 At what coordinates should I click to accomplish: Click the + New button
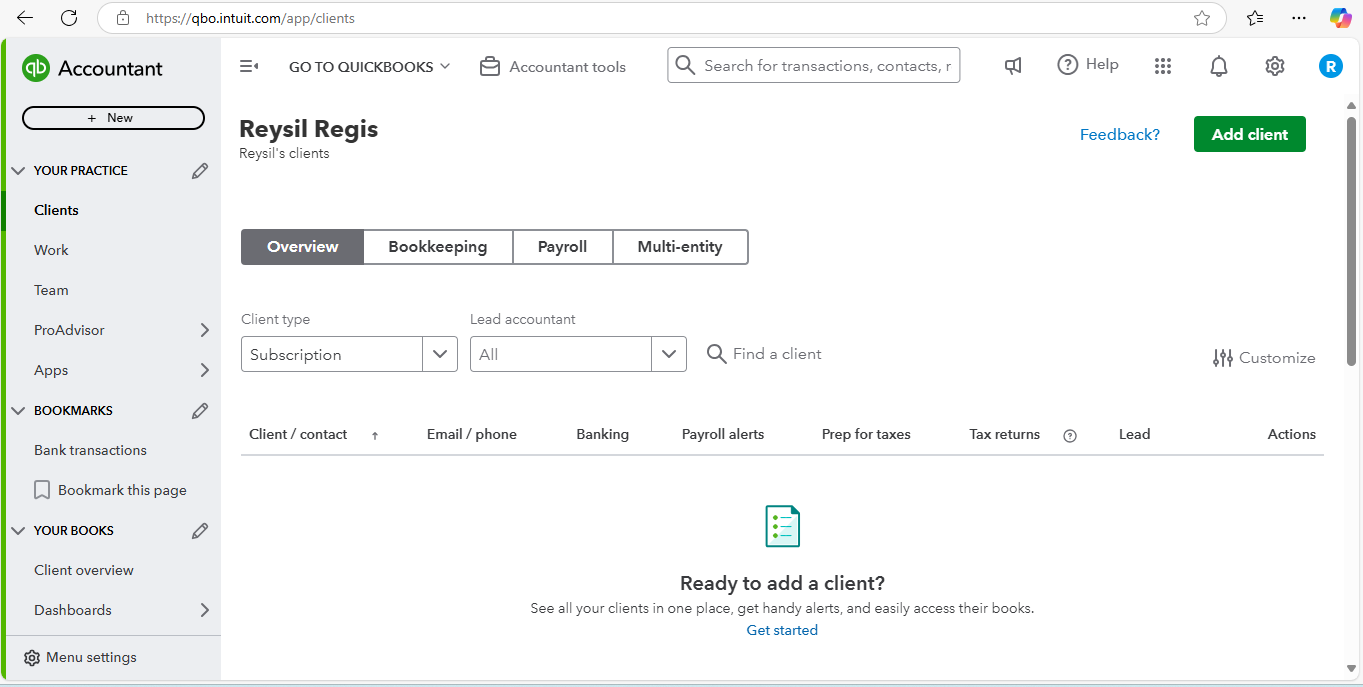tap(113, 118)
